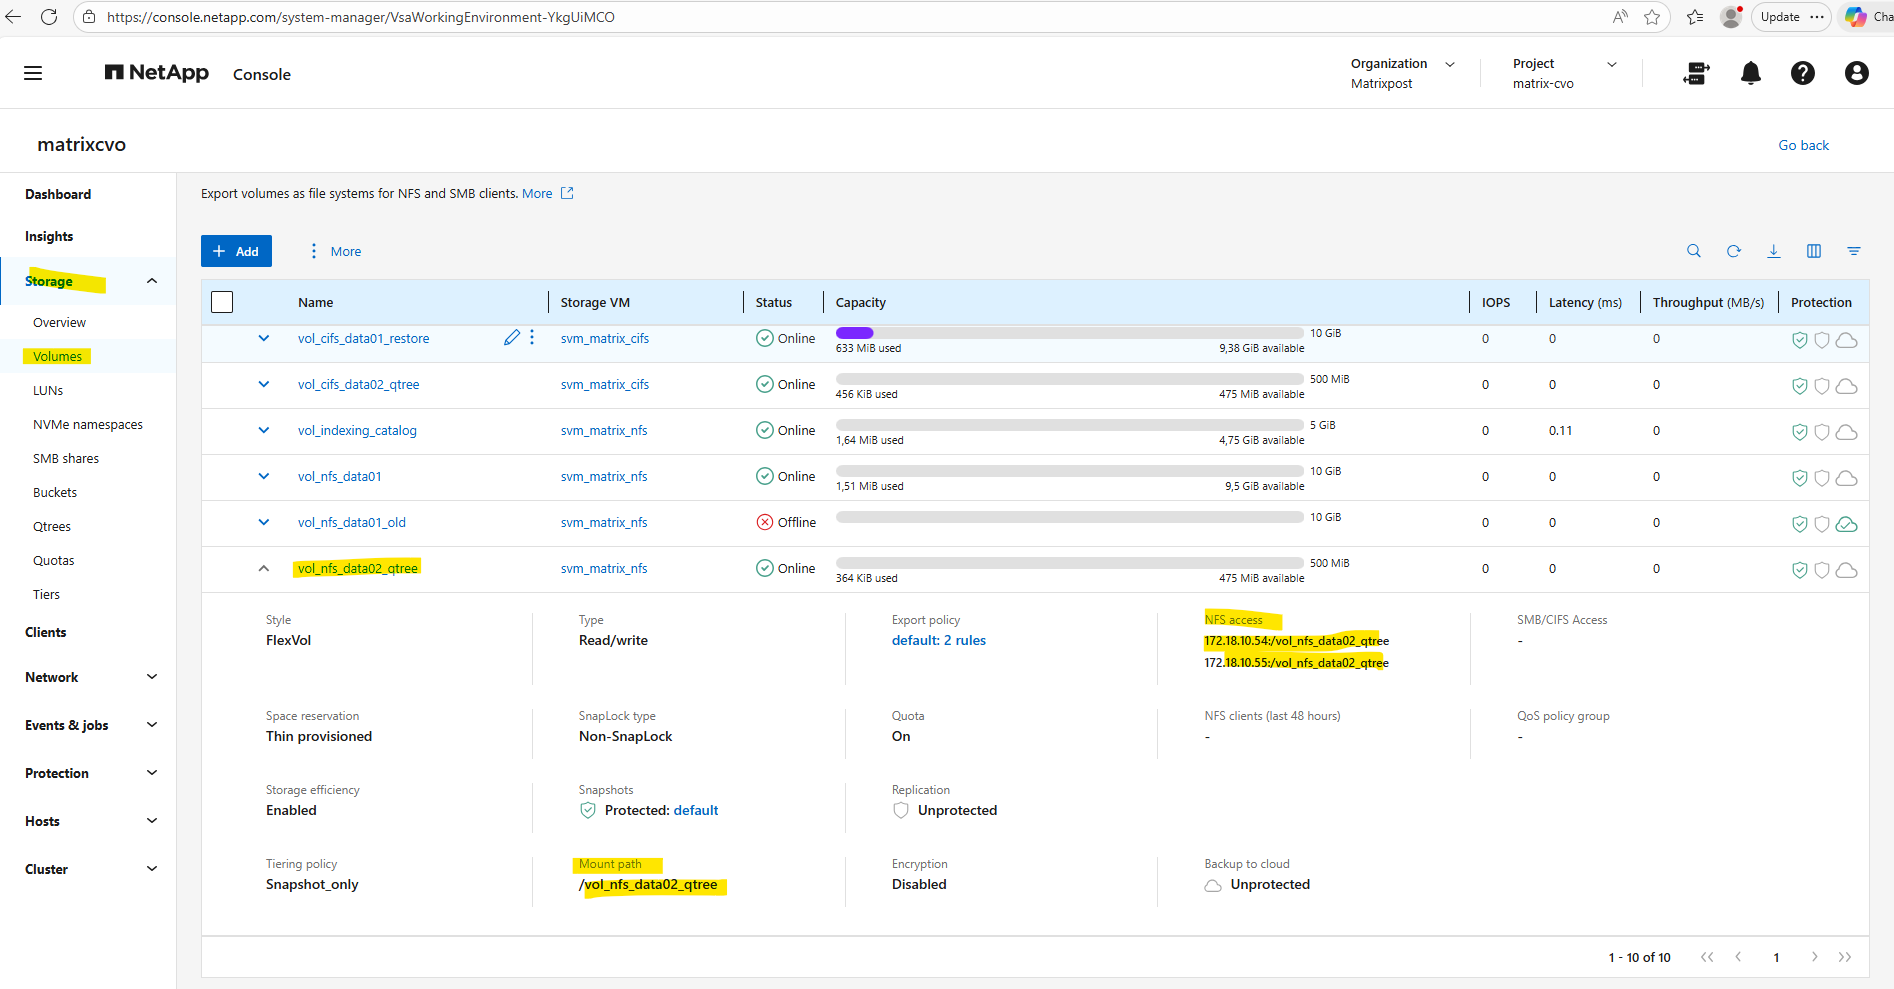Open the user account profile icon
The image size is (1894, 989).
pos(1856,73)
